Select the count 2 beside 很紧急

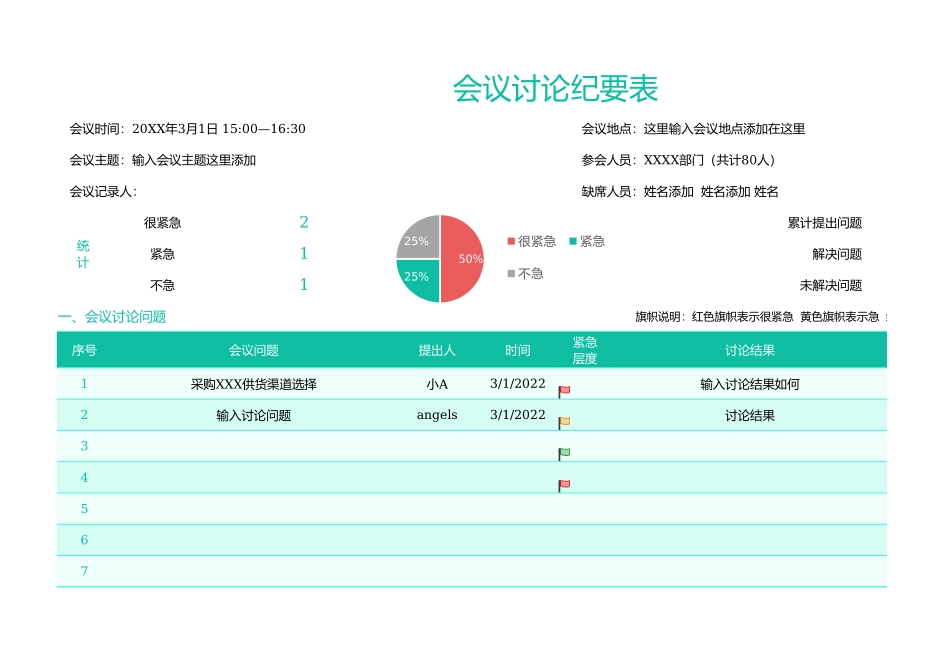(x=303, y=223)
